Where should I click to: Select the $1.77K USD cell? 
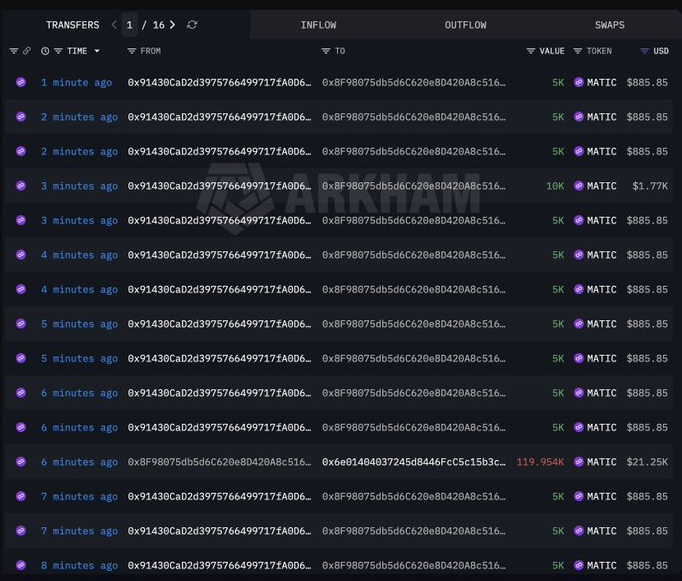click(x=650, y=186)
